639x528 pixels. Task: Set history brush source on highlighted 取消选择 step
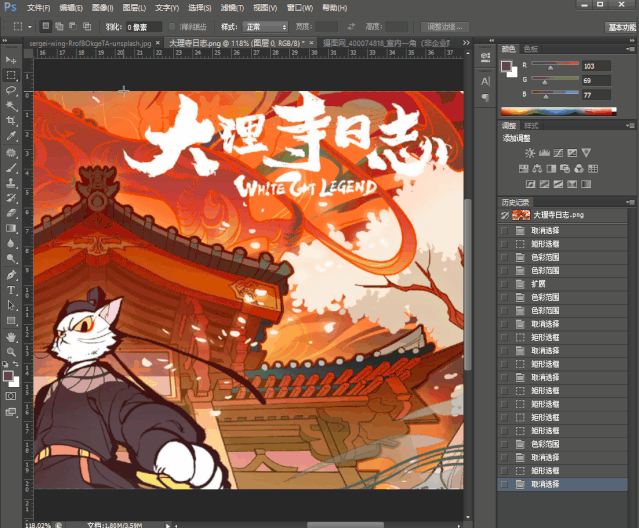coord(505,484)
